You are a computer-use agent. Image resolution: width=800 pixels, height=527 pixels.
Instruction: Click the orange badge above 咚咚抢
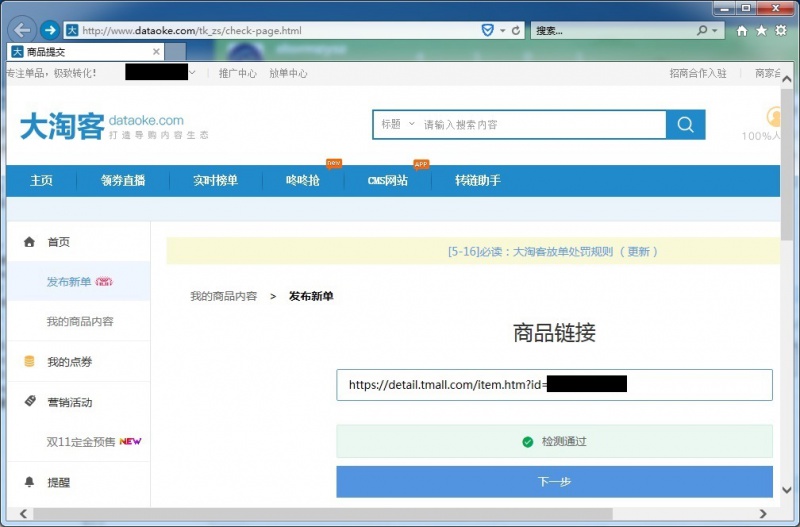tap(334, 164)
